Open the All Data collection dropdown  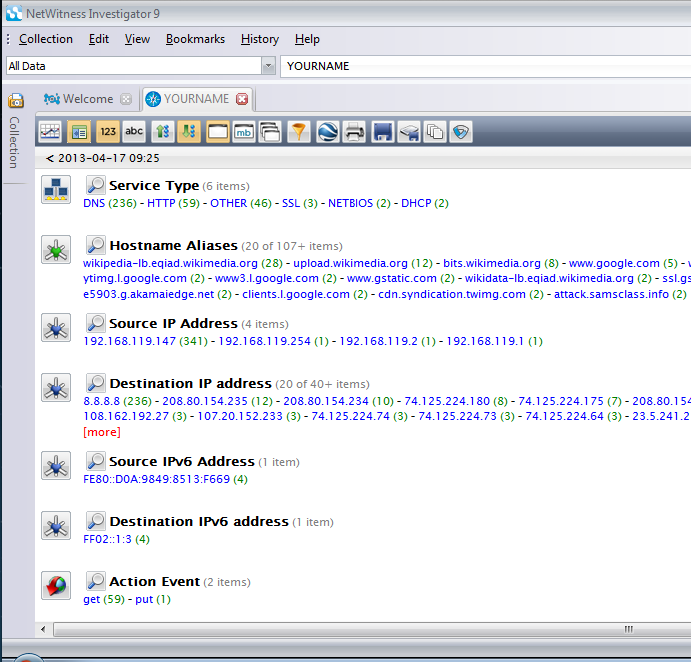click(268, 66)
